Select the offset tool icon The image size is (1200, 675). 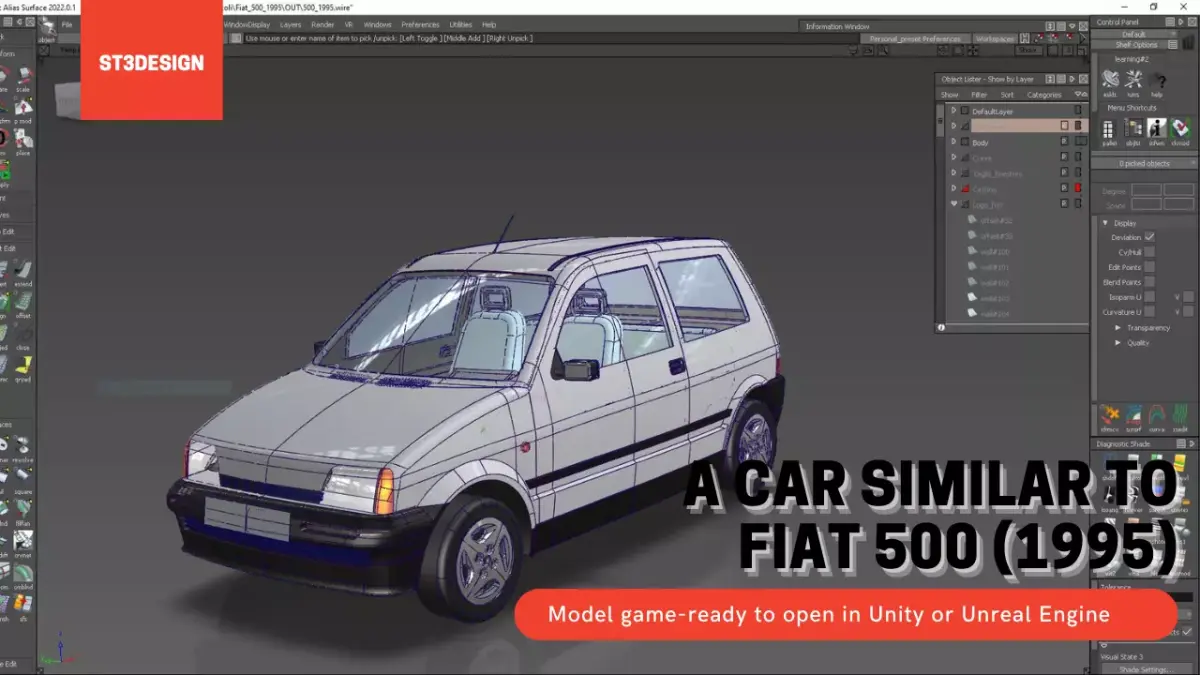pyautogui.click(x=22, y=304)
